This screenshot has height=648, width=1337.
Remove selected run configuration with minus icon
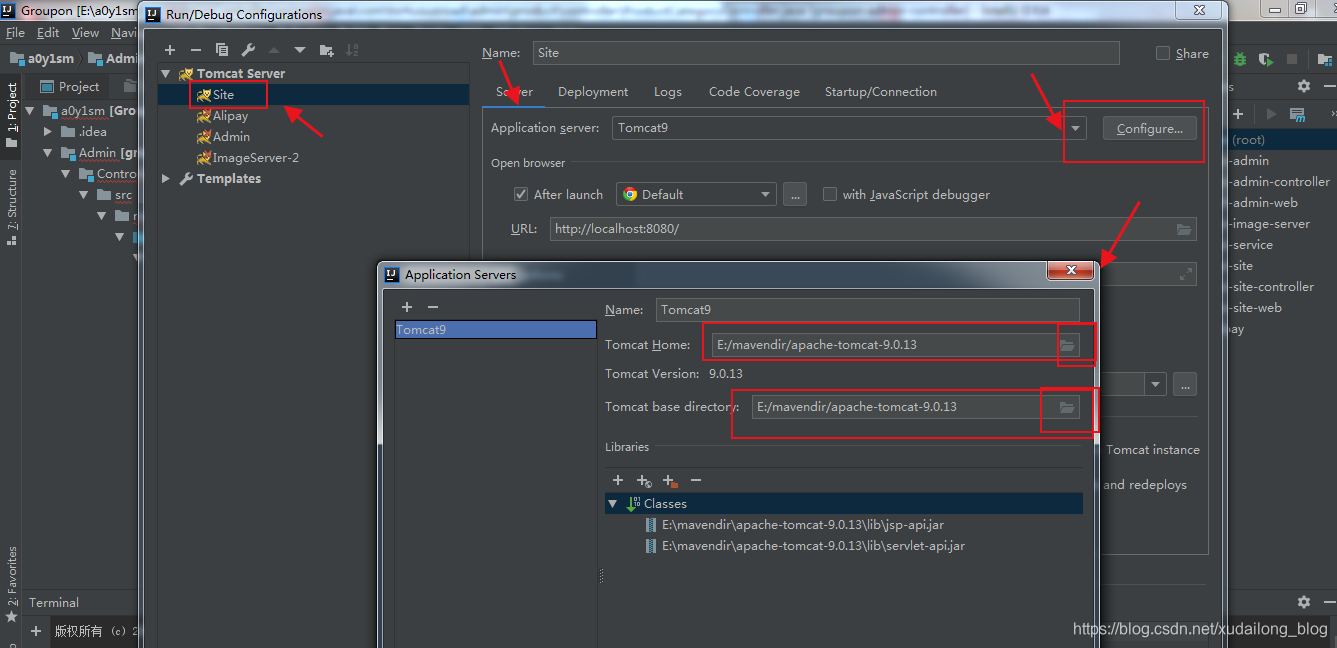coord(196,50)
